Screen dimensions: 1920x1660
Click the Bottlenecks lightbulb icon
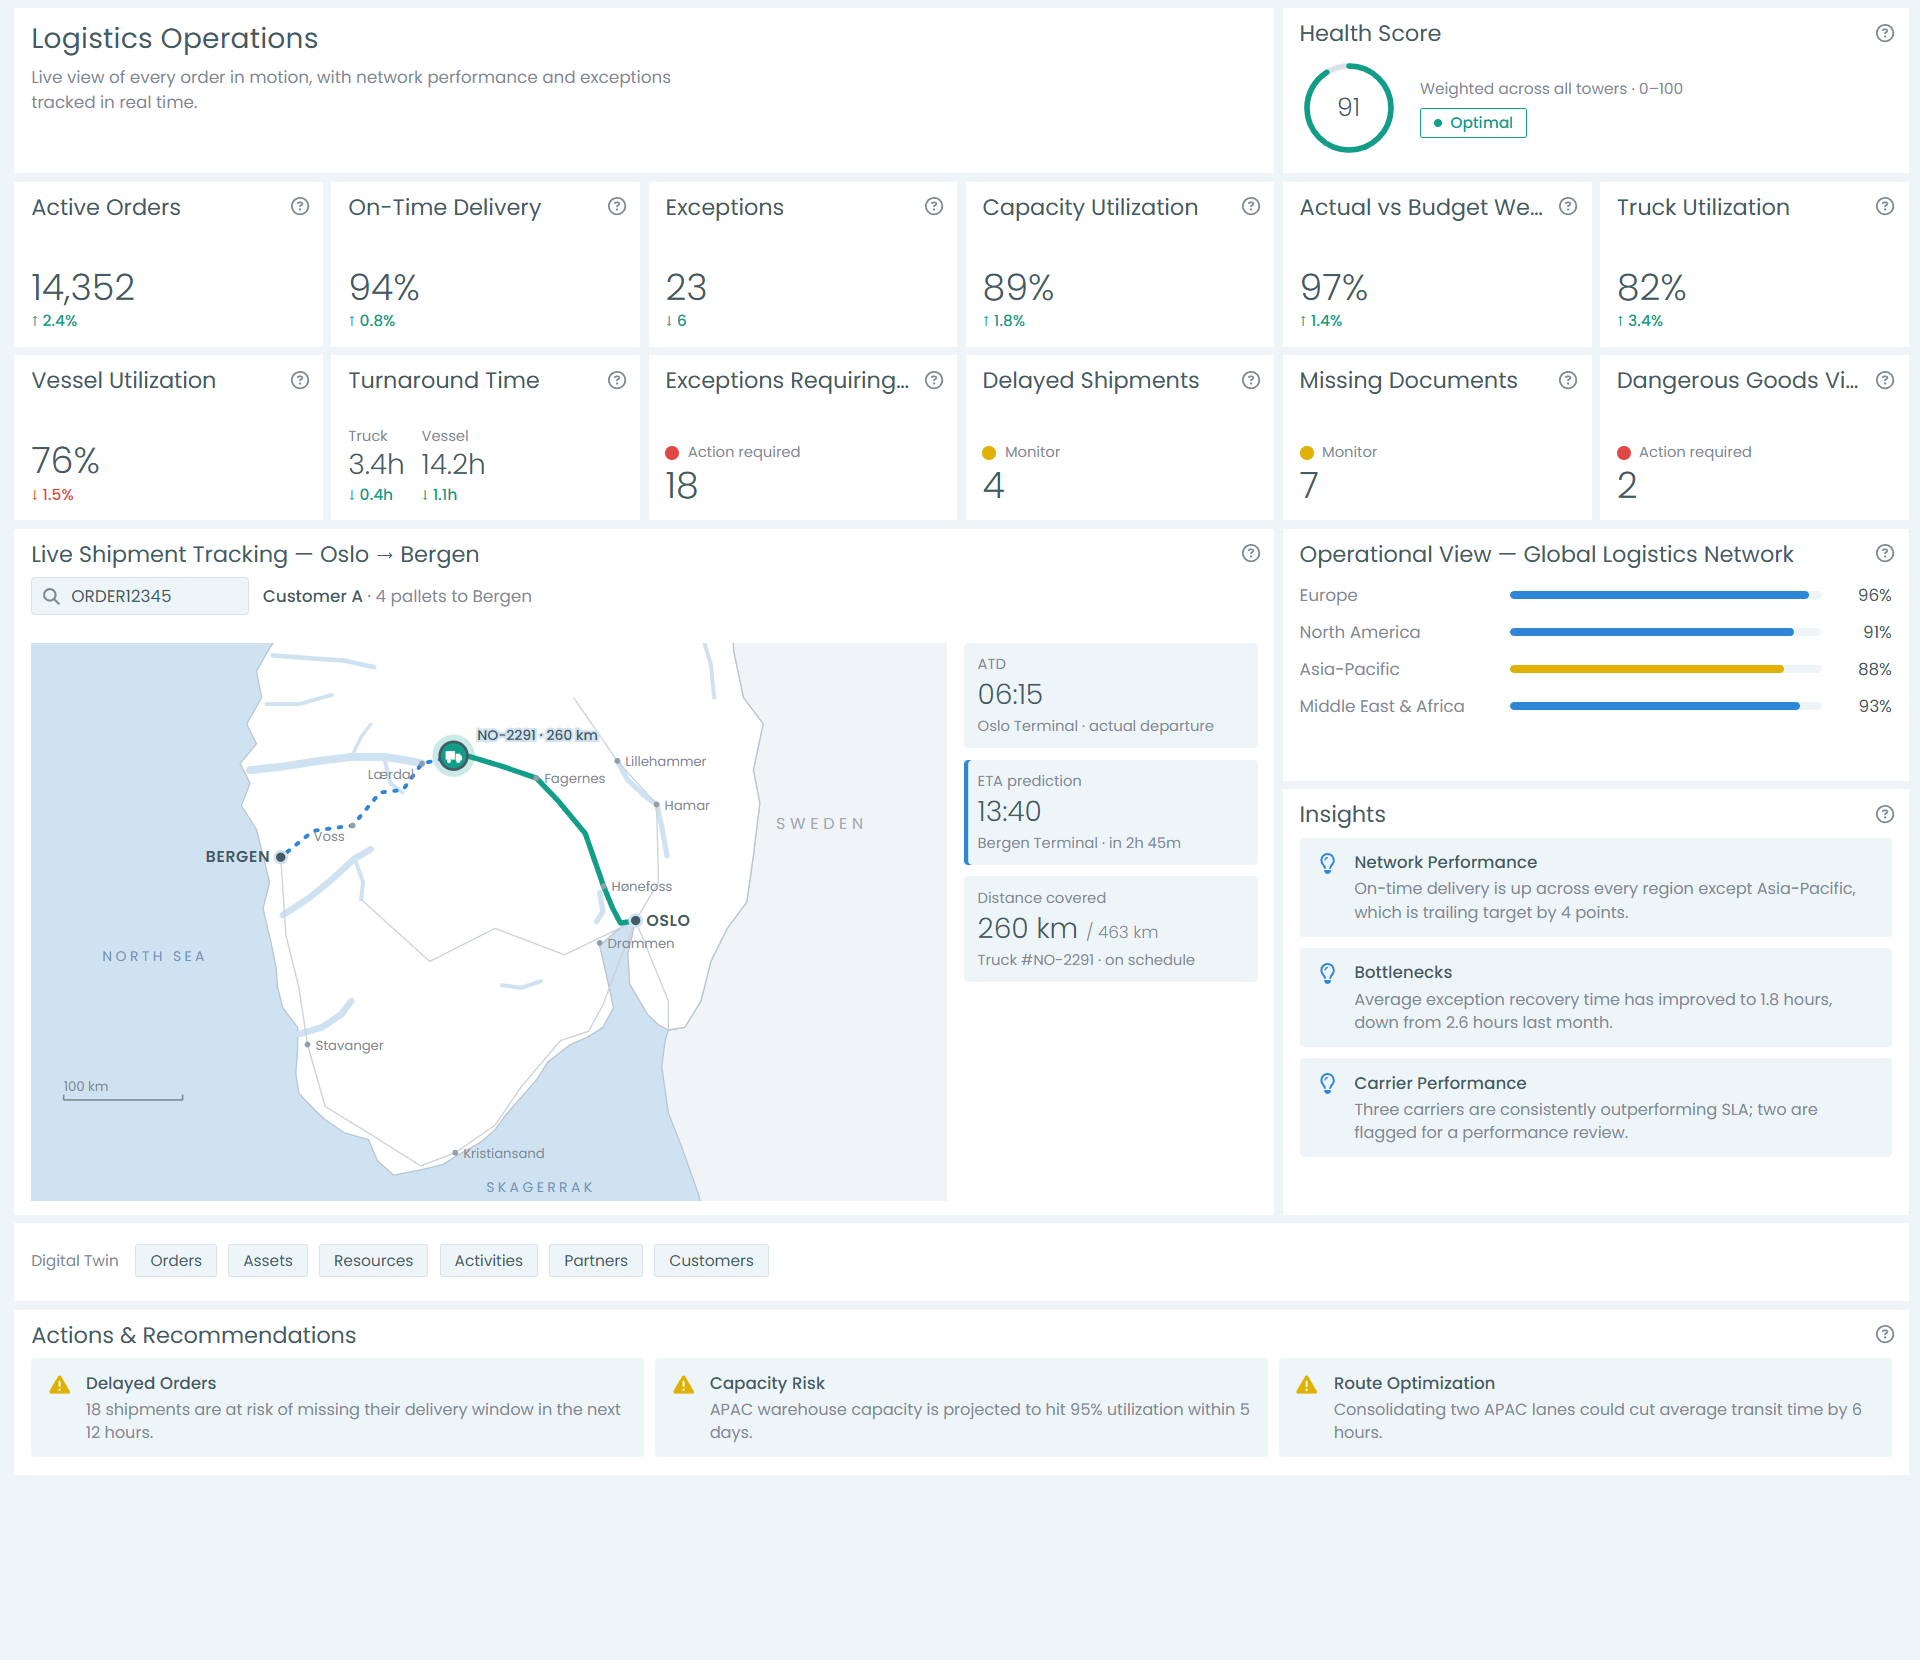tap(1327, 973)
